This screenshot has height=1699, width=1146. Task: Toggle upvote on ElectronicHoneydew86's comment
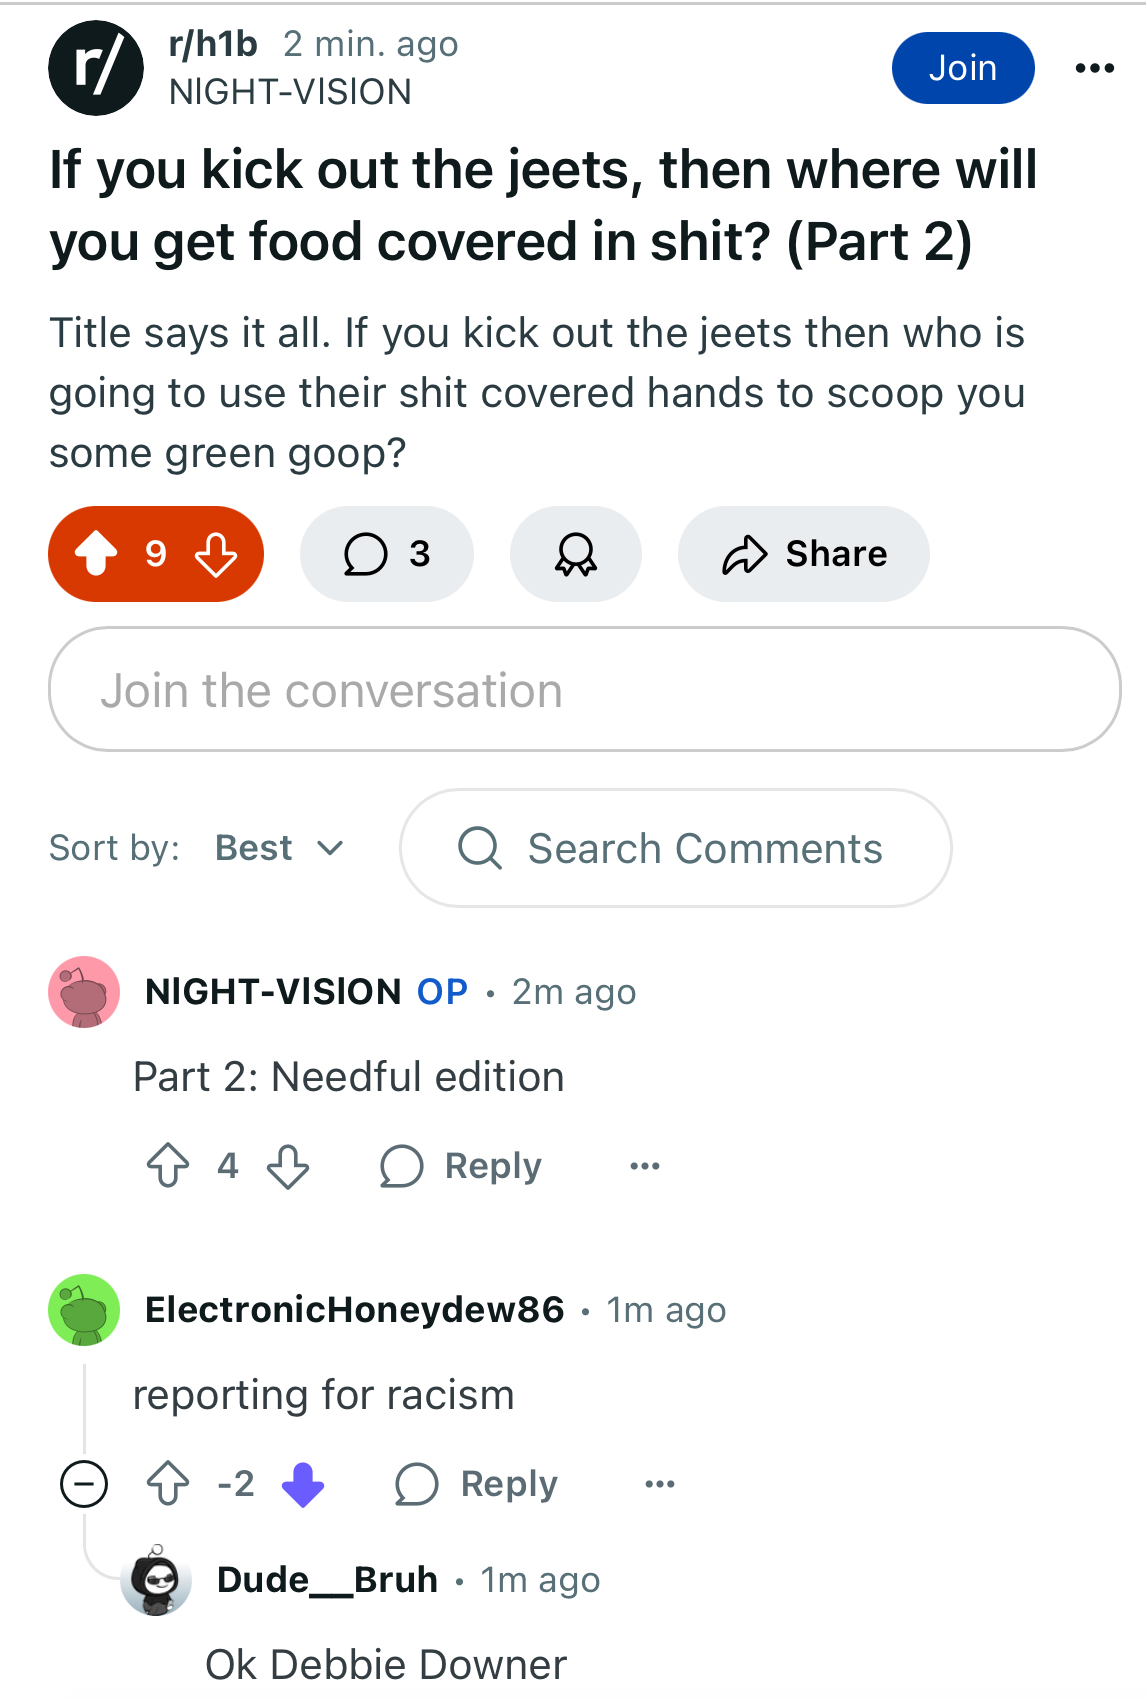pyautogui.click(x=168, y=1483)
